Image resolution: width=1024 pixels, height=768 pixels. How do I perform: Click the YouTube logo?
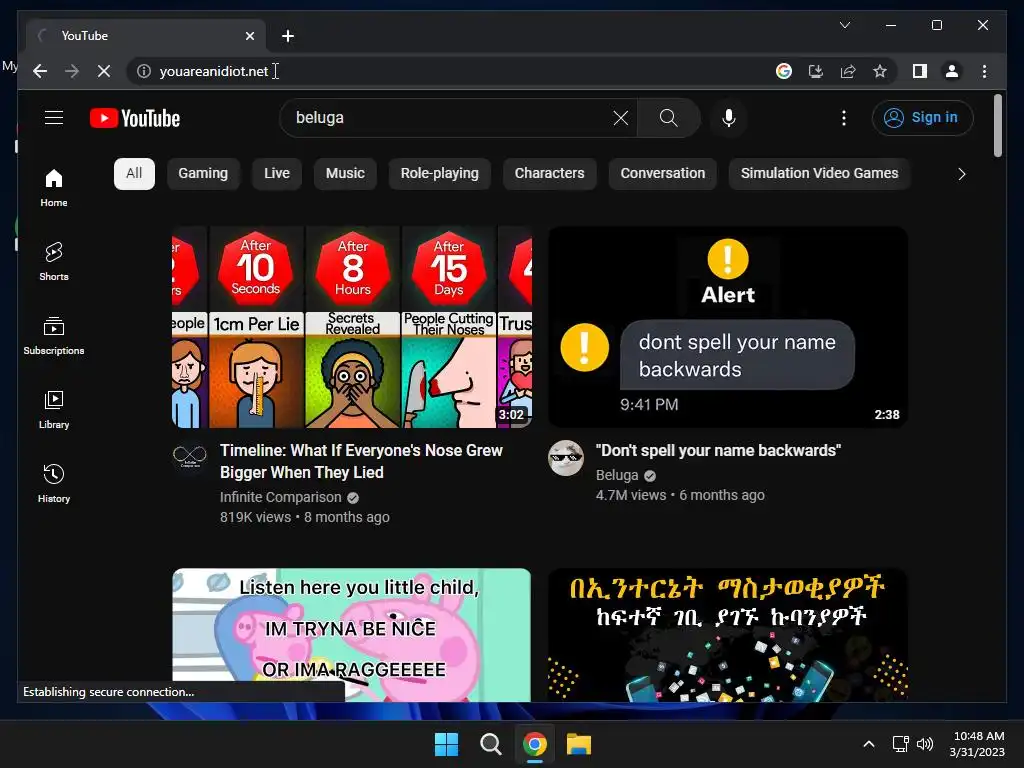tap(135, 118)
